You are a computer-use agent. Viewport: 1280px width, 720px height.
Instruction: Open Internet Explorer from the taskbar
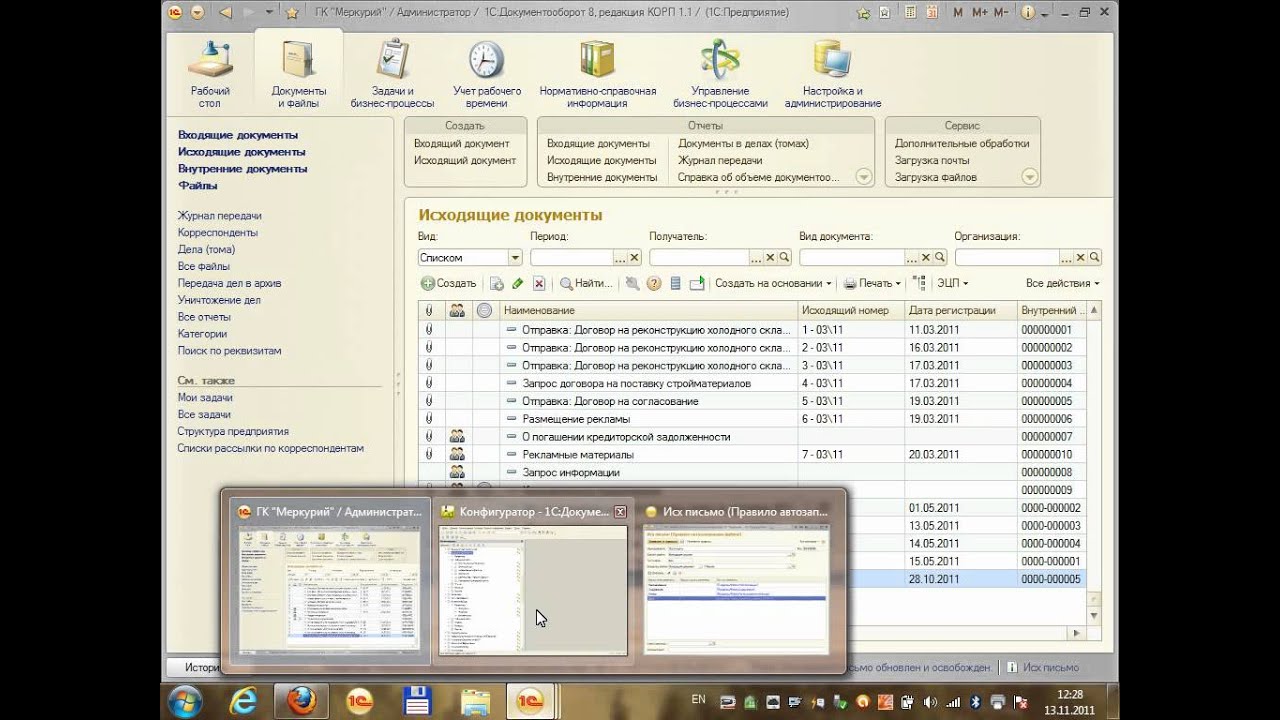click(x=243, y=701)
